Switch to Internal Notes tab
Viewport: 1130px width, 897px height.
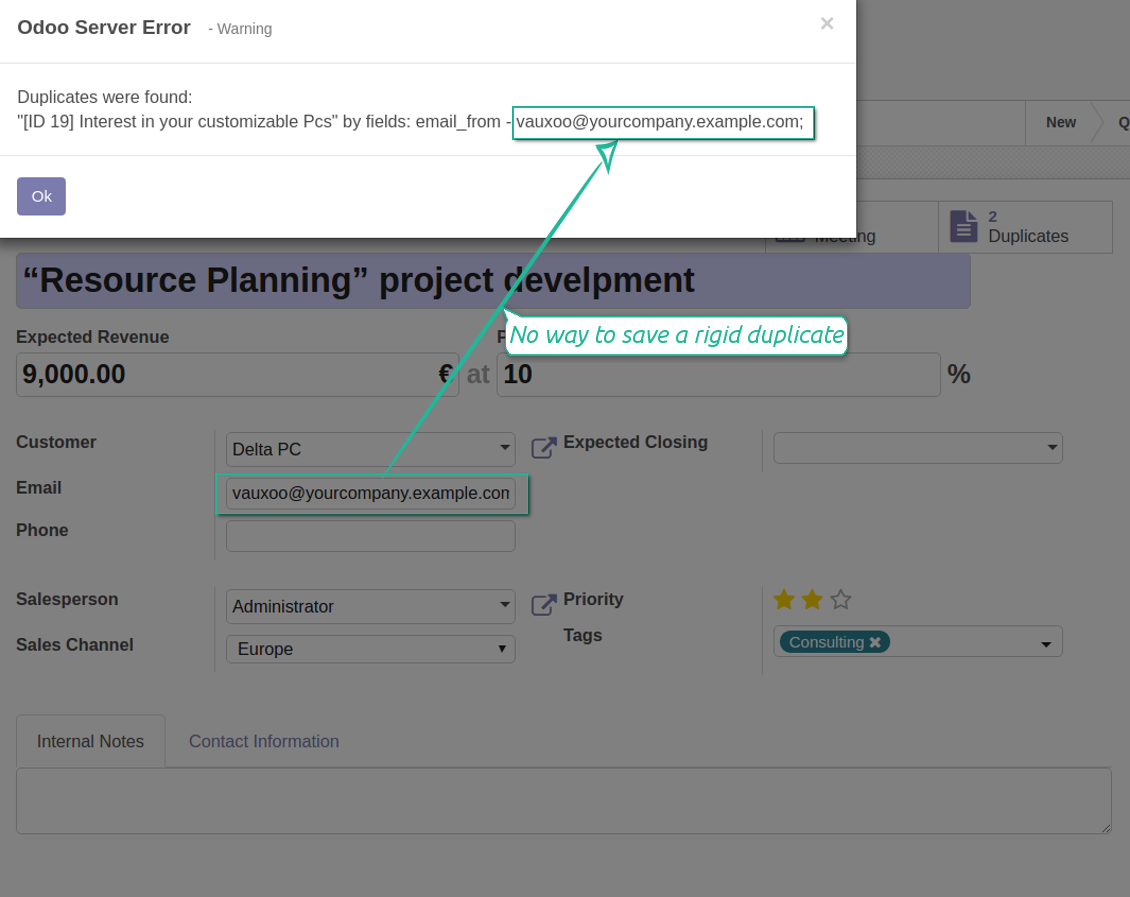click(90, 741)
